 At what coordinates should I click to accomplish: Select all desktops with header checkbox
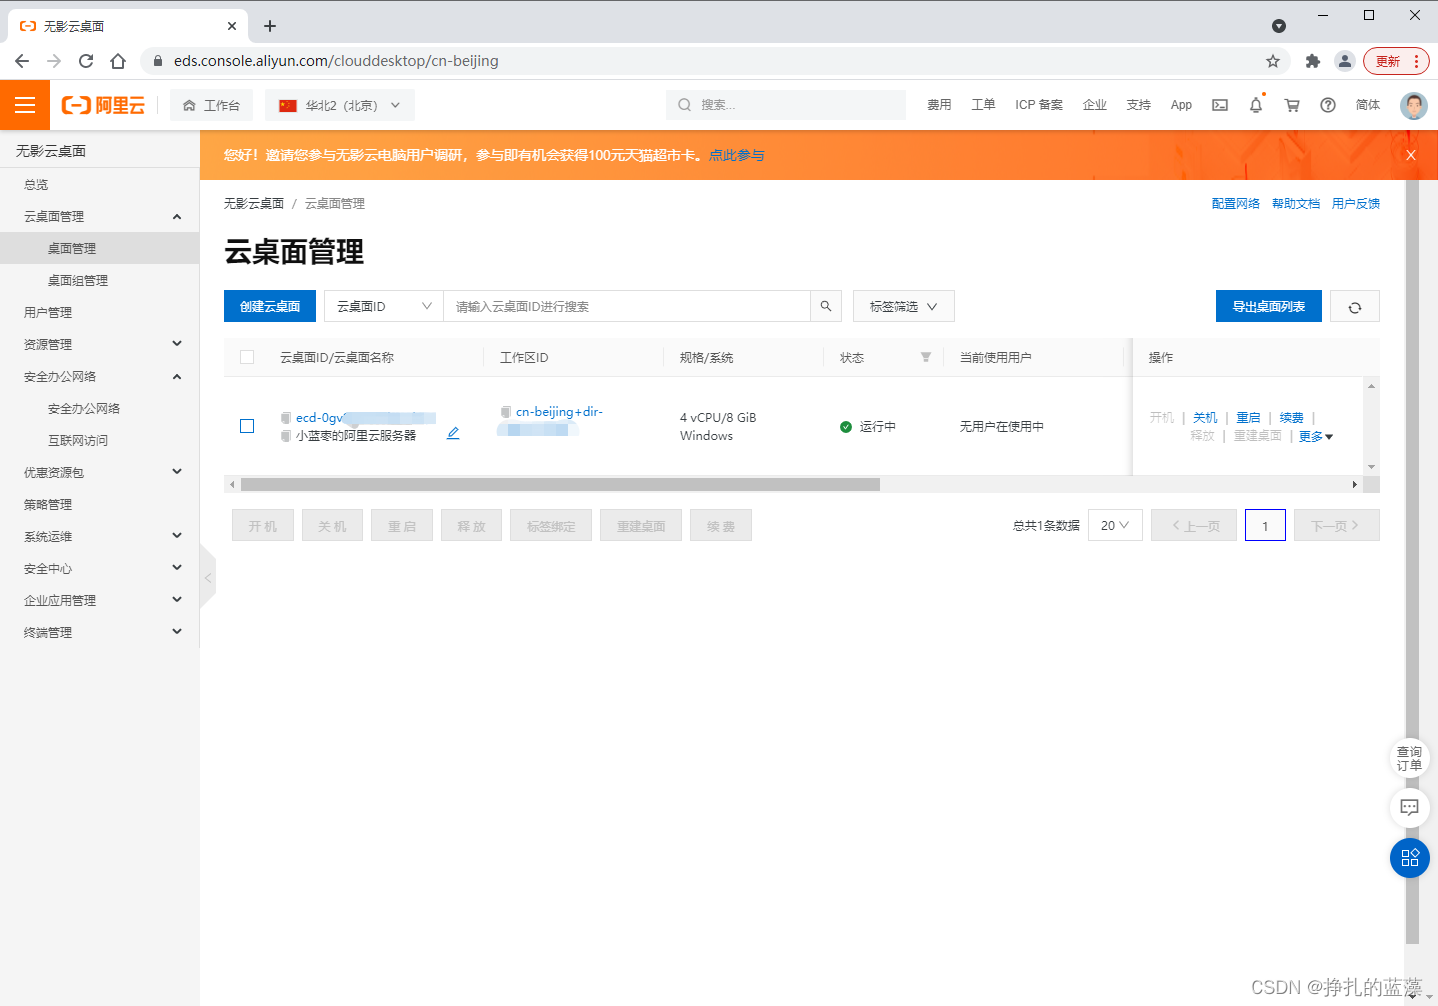coord(246,356)
